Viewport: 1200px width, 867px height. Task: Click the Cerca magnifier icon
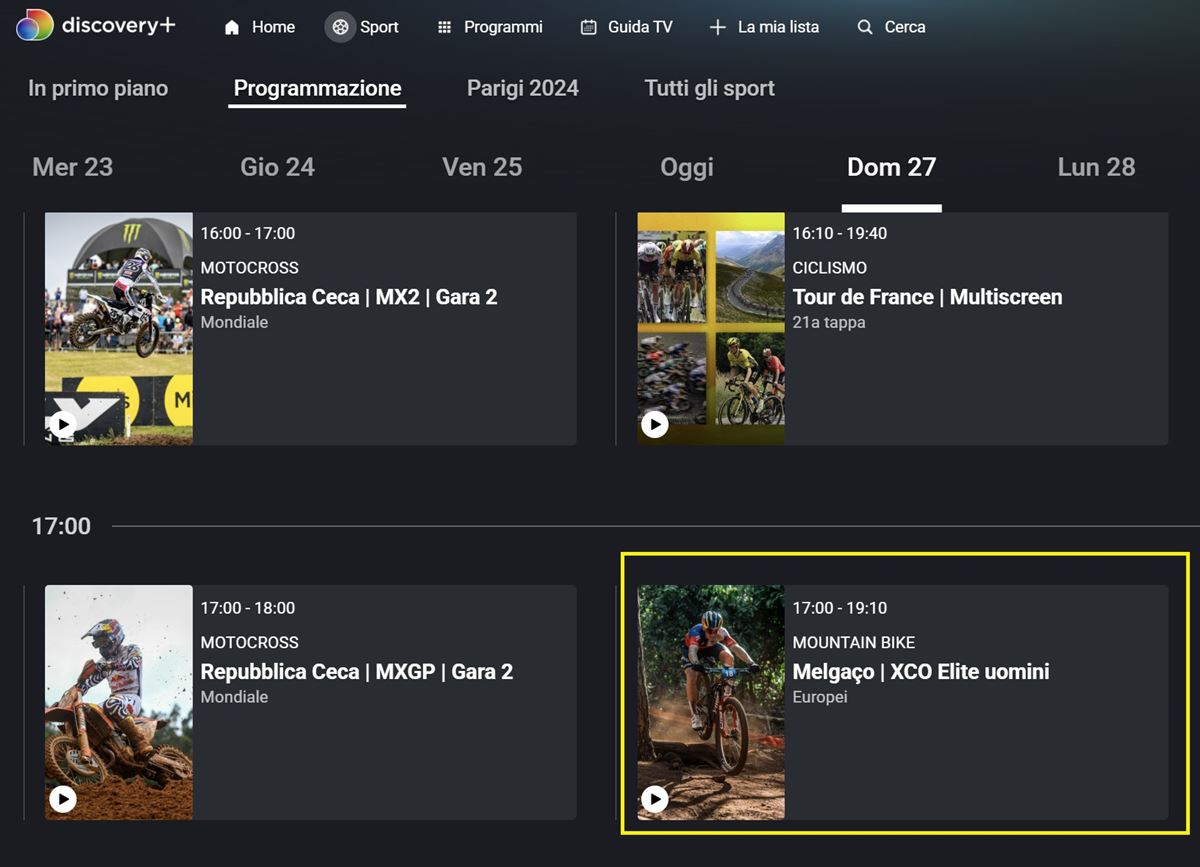point(865,28)
